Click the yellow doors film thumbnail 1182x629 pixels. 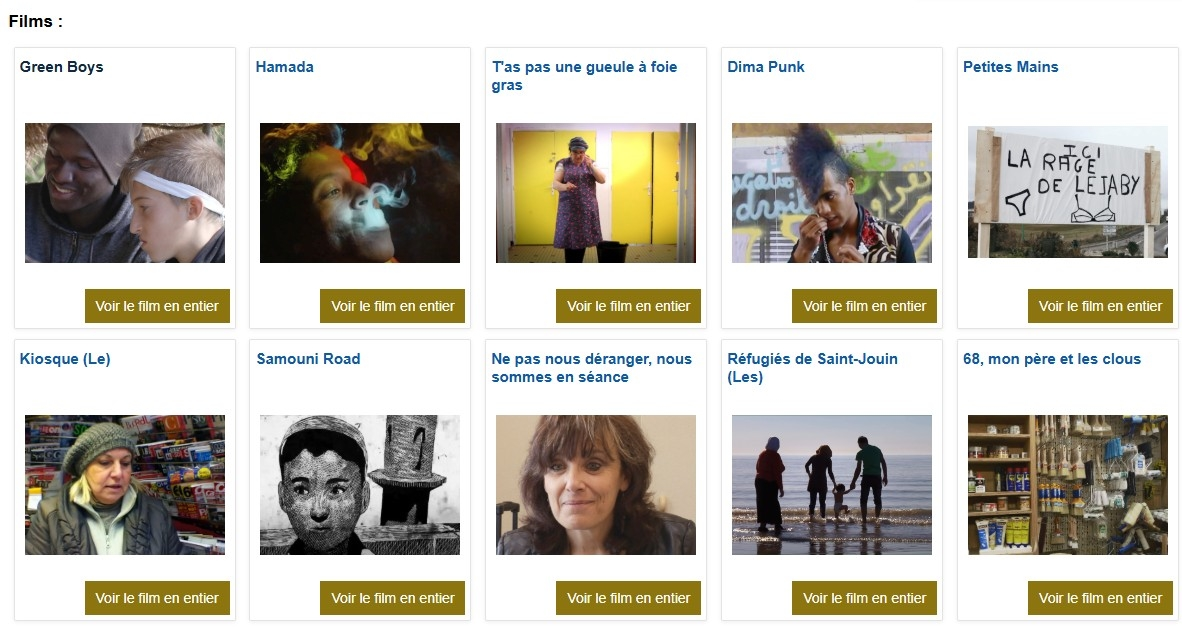coord(596,193)
